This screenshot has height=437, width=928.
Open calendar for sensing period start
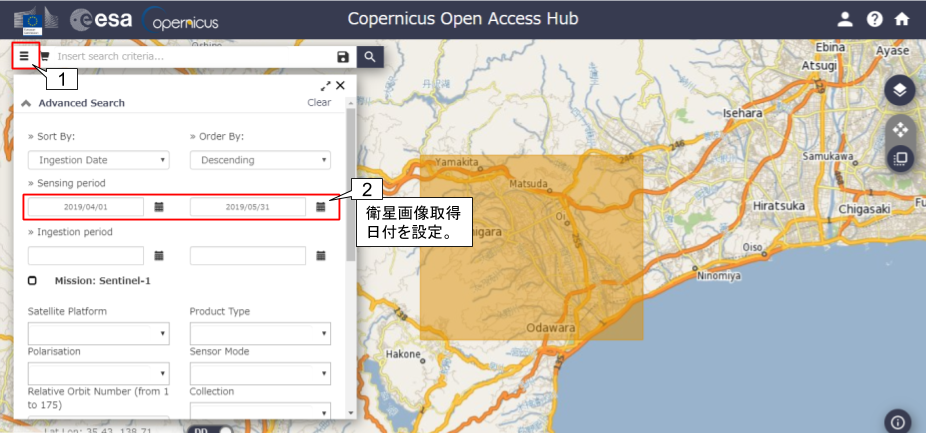pos(159,207)
